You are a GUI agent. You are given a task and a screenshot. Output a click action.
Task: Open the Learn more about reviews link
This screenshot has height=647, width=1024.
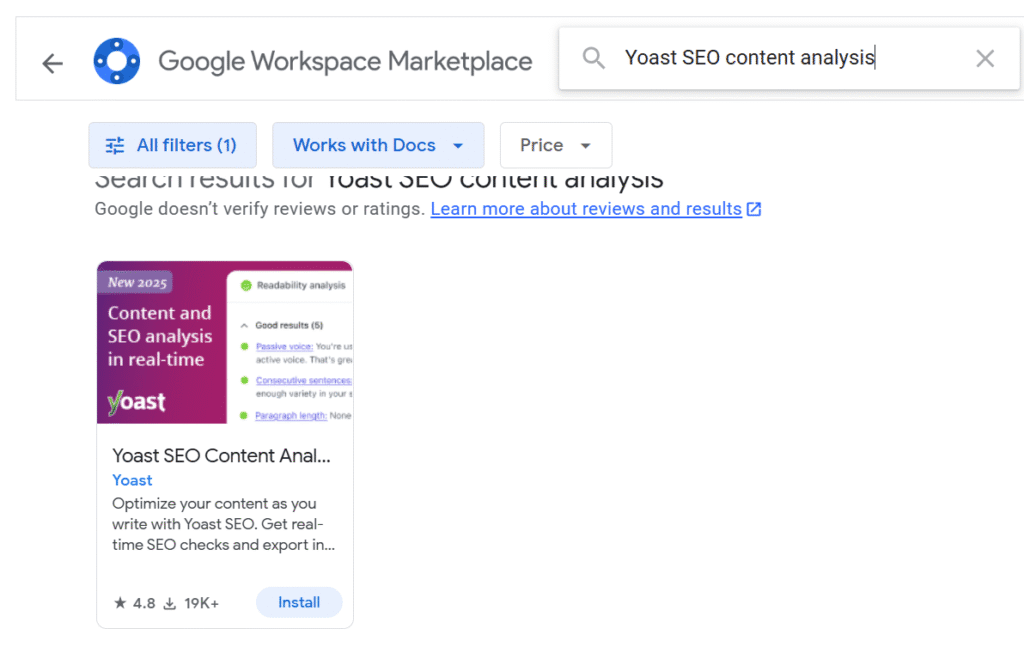coord(586,209)
